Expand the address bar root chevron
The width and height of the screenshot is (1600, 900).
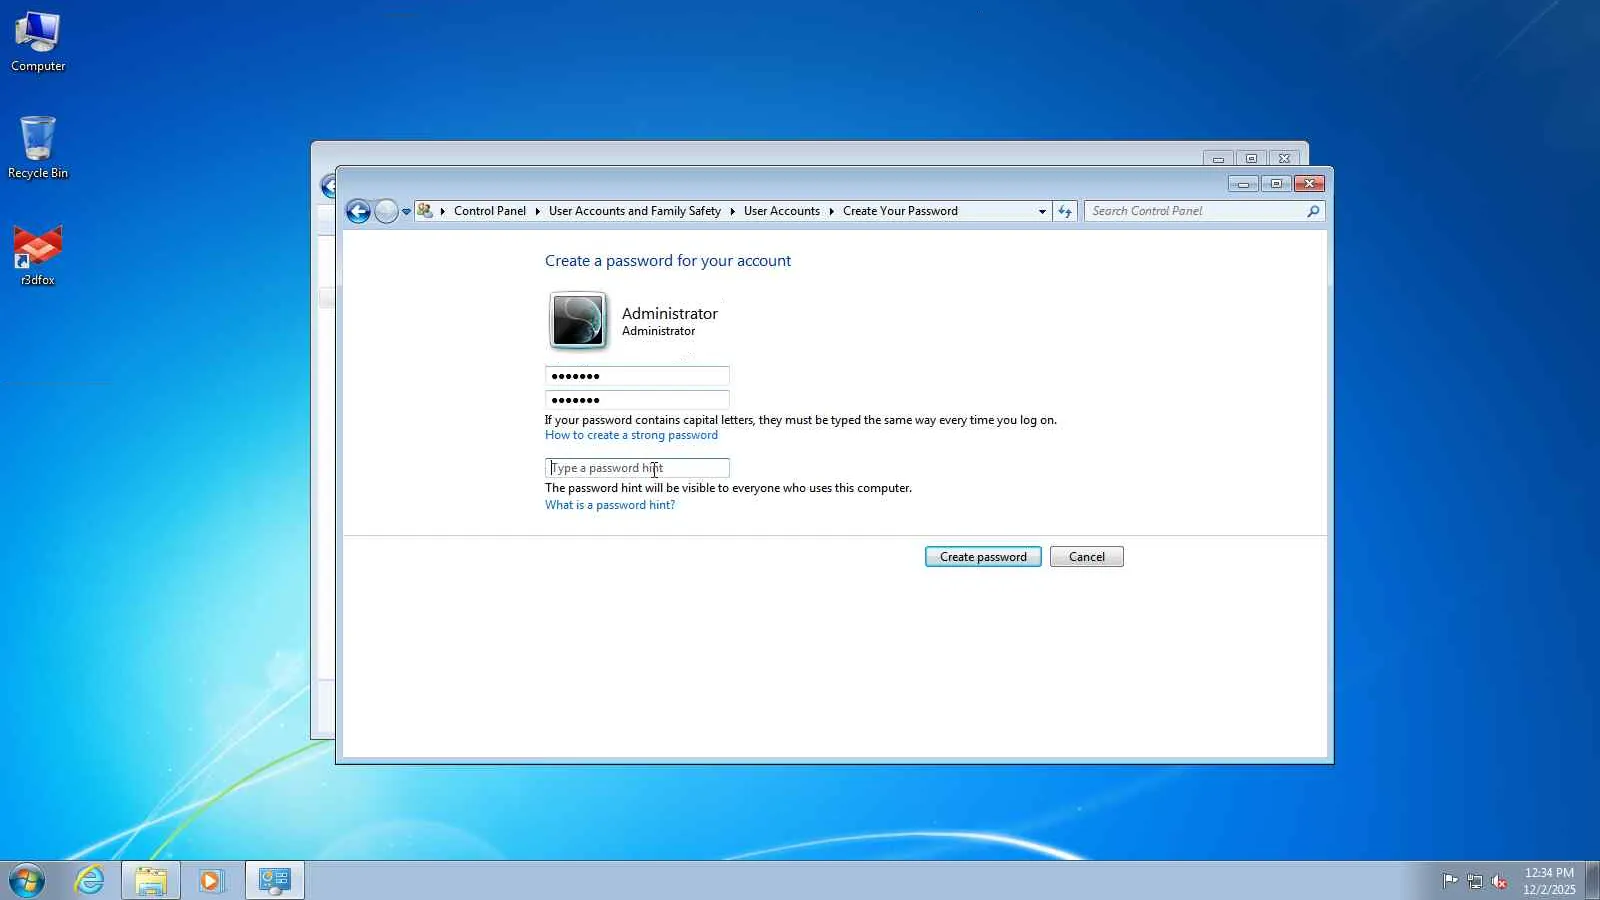pyautogui.click(x=442, y=211)
